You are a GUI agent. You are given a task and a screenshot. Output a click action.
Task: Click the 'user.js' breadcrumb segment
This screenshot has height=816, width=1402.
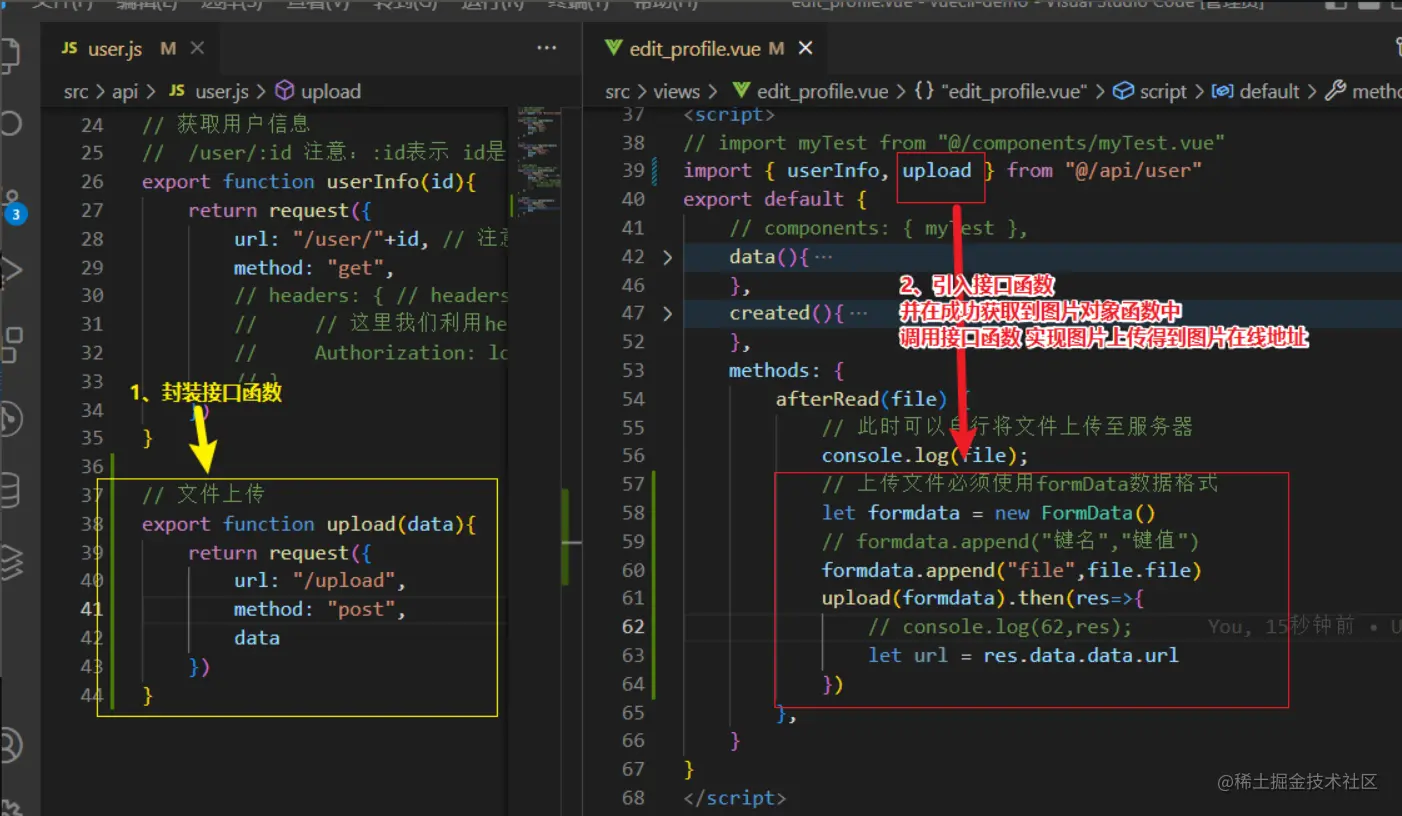[208, 91]
